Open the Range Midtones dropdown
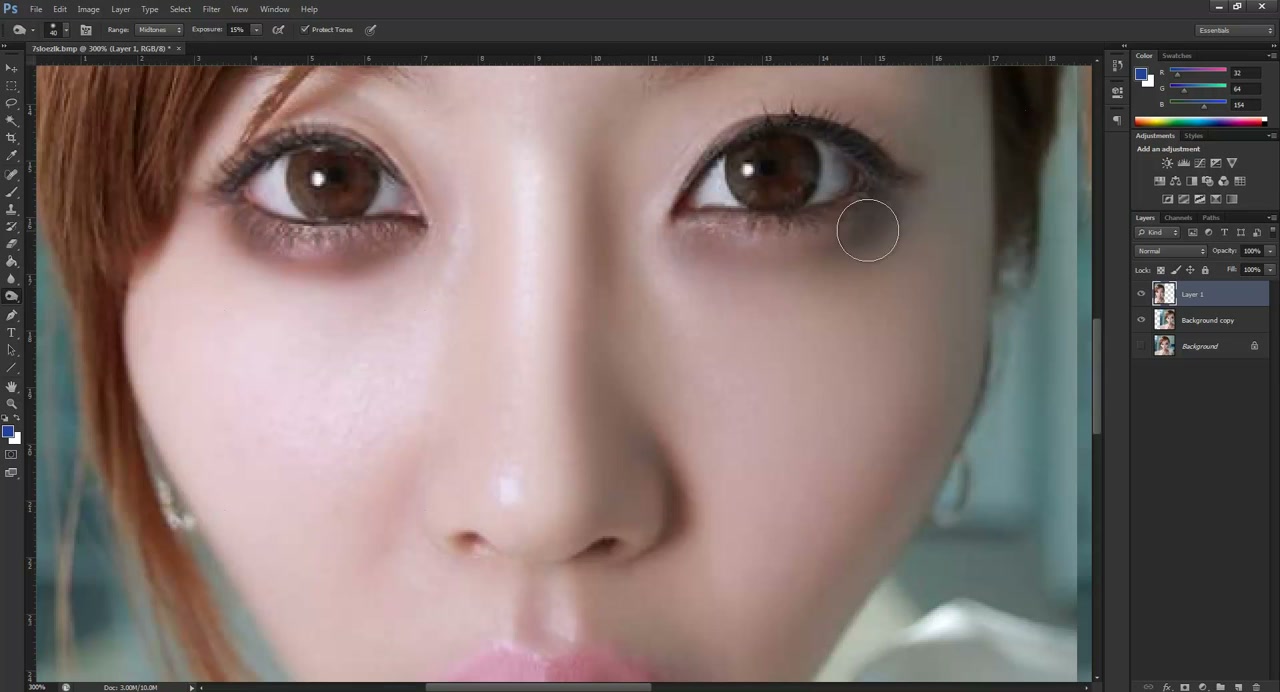 pyautogui.click(x=158, y=30)
